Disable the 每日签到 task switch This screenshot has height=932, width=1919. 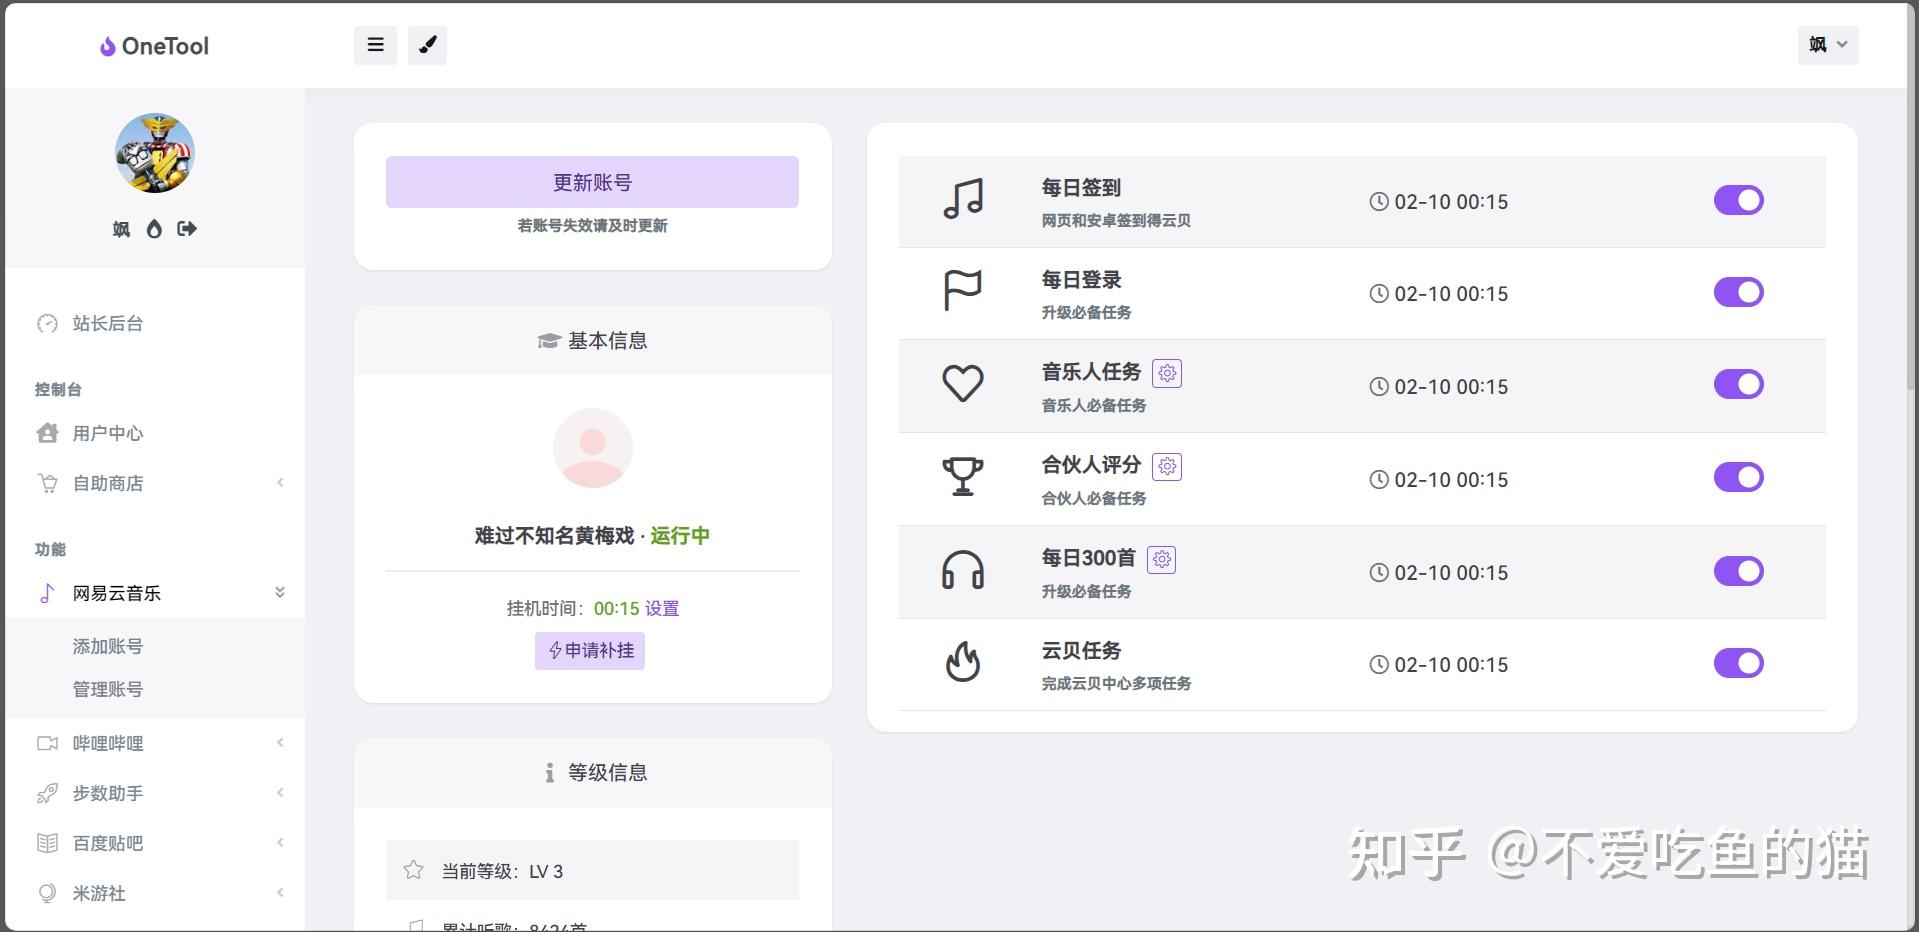point(1739,200)
